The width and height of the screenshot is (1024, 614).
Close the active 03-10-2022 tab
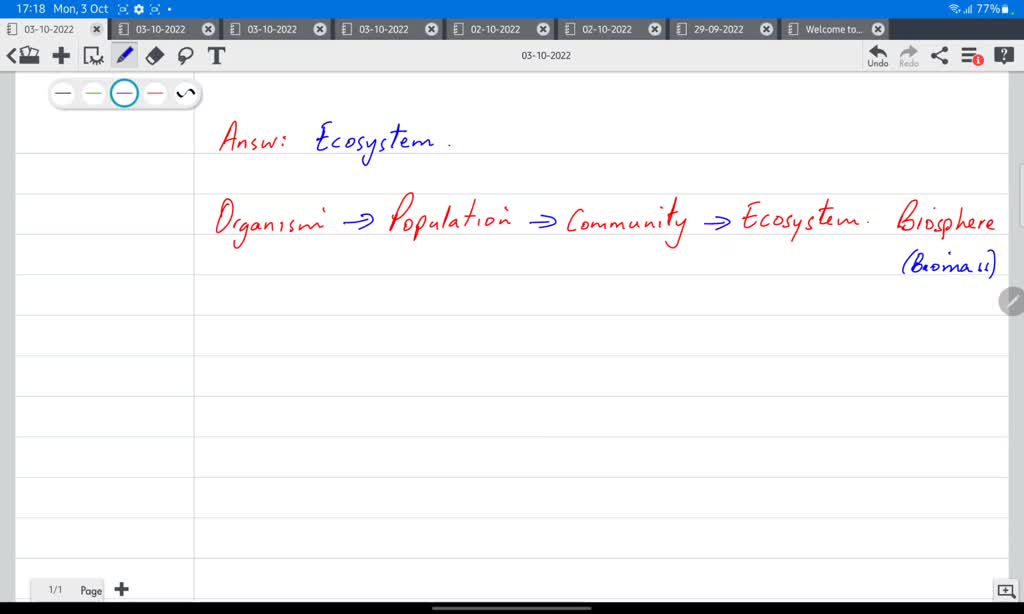point(97,29)
